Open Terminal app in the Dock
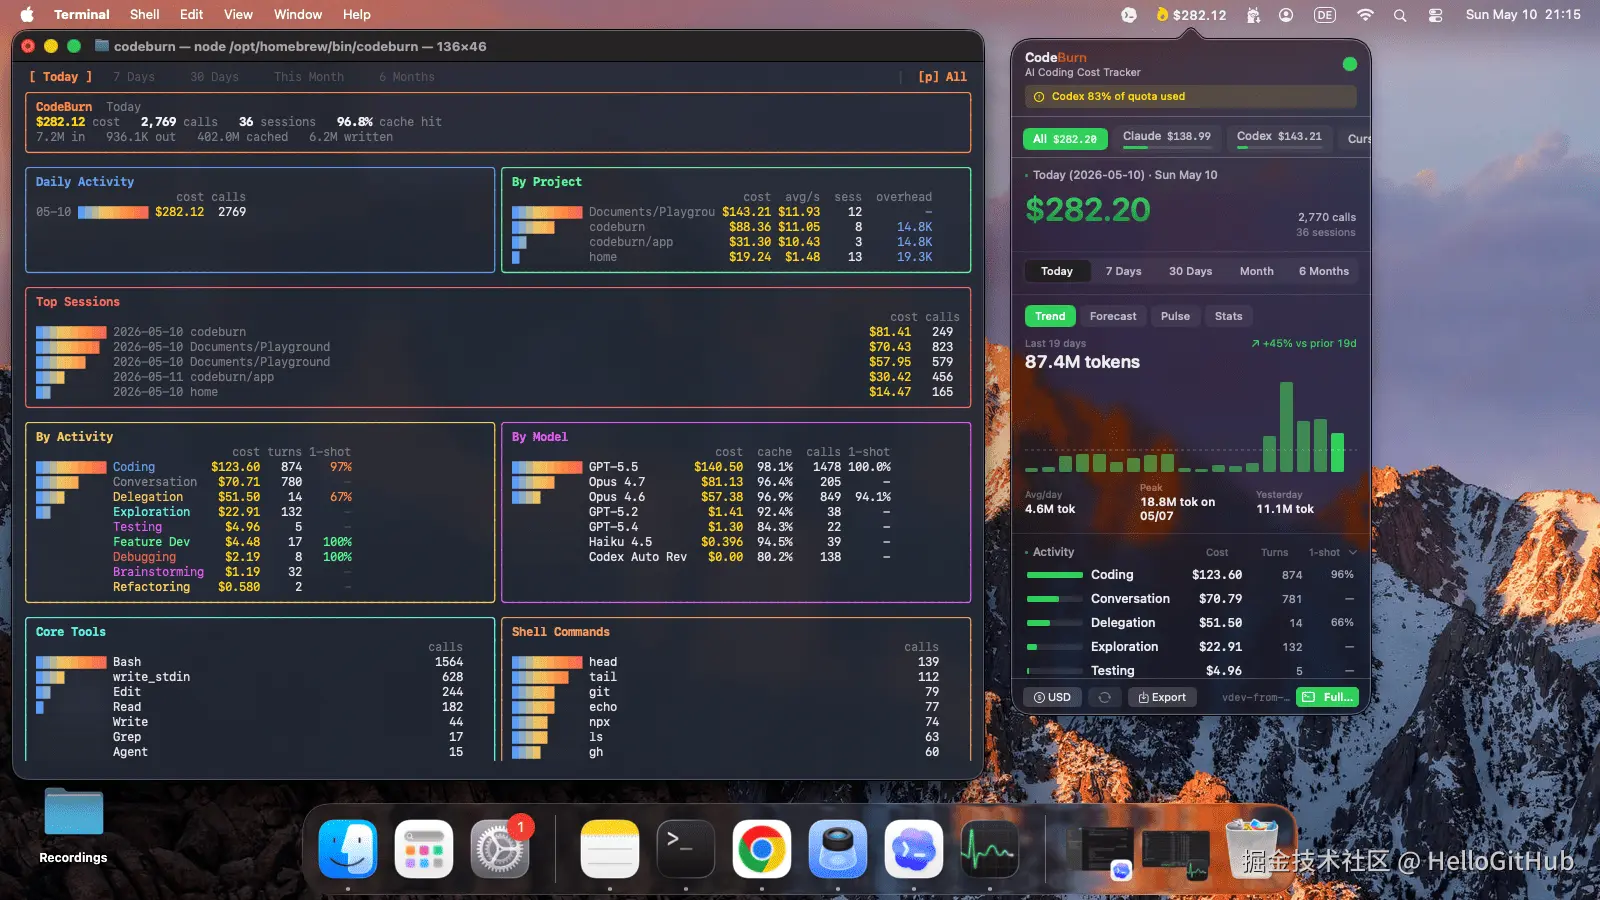Screen dimensions: 1600x900 (686, 849)
